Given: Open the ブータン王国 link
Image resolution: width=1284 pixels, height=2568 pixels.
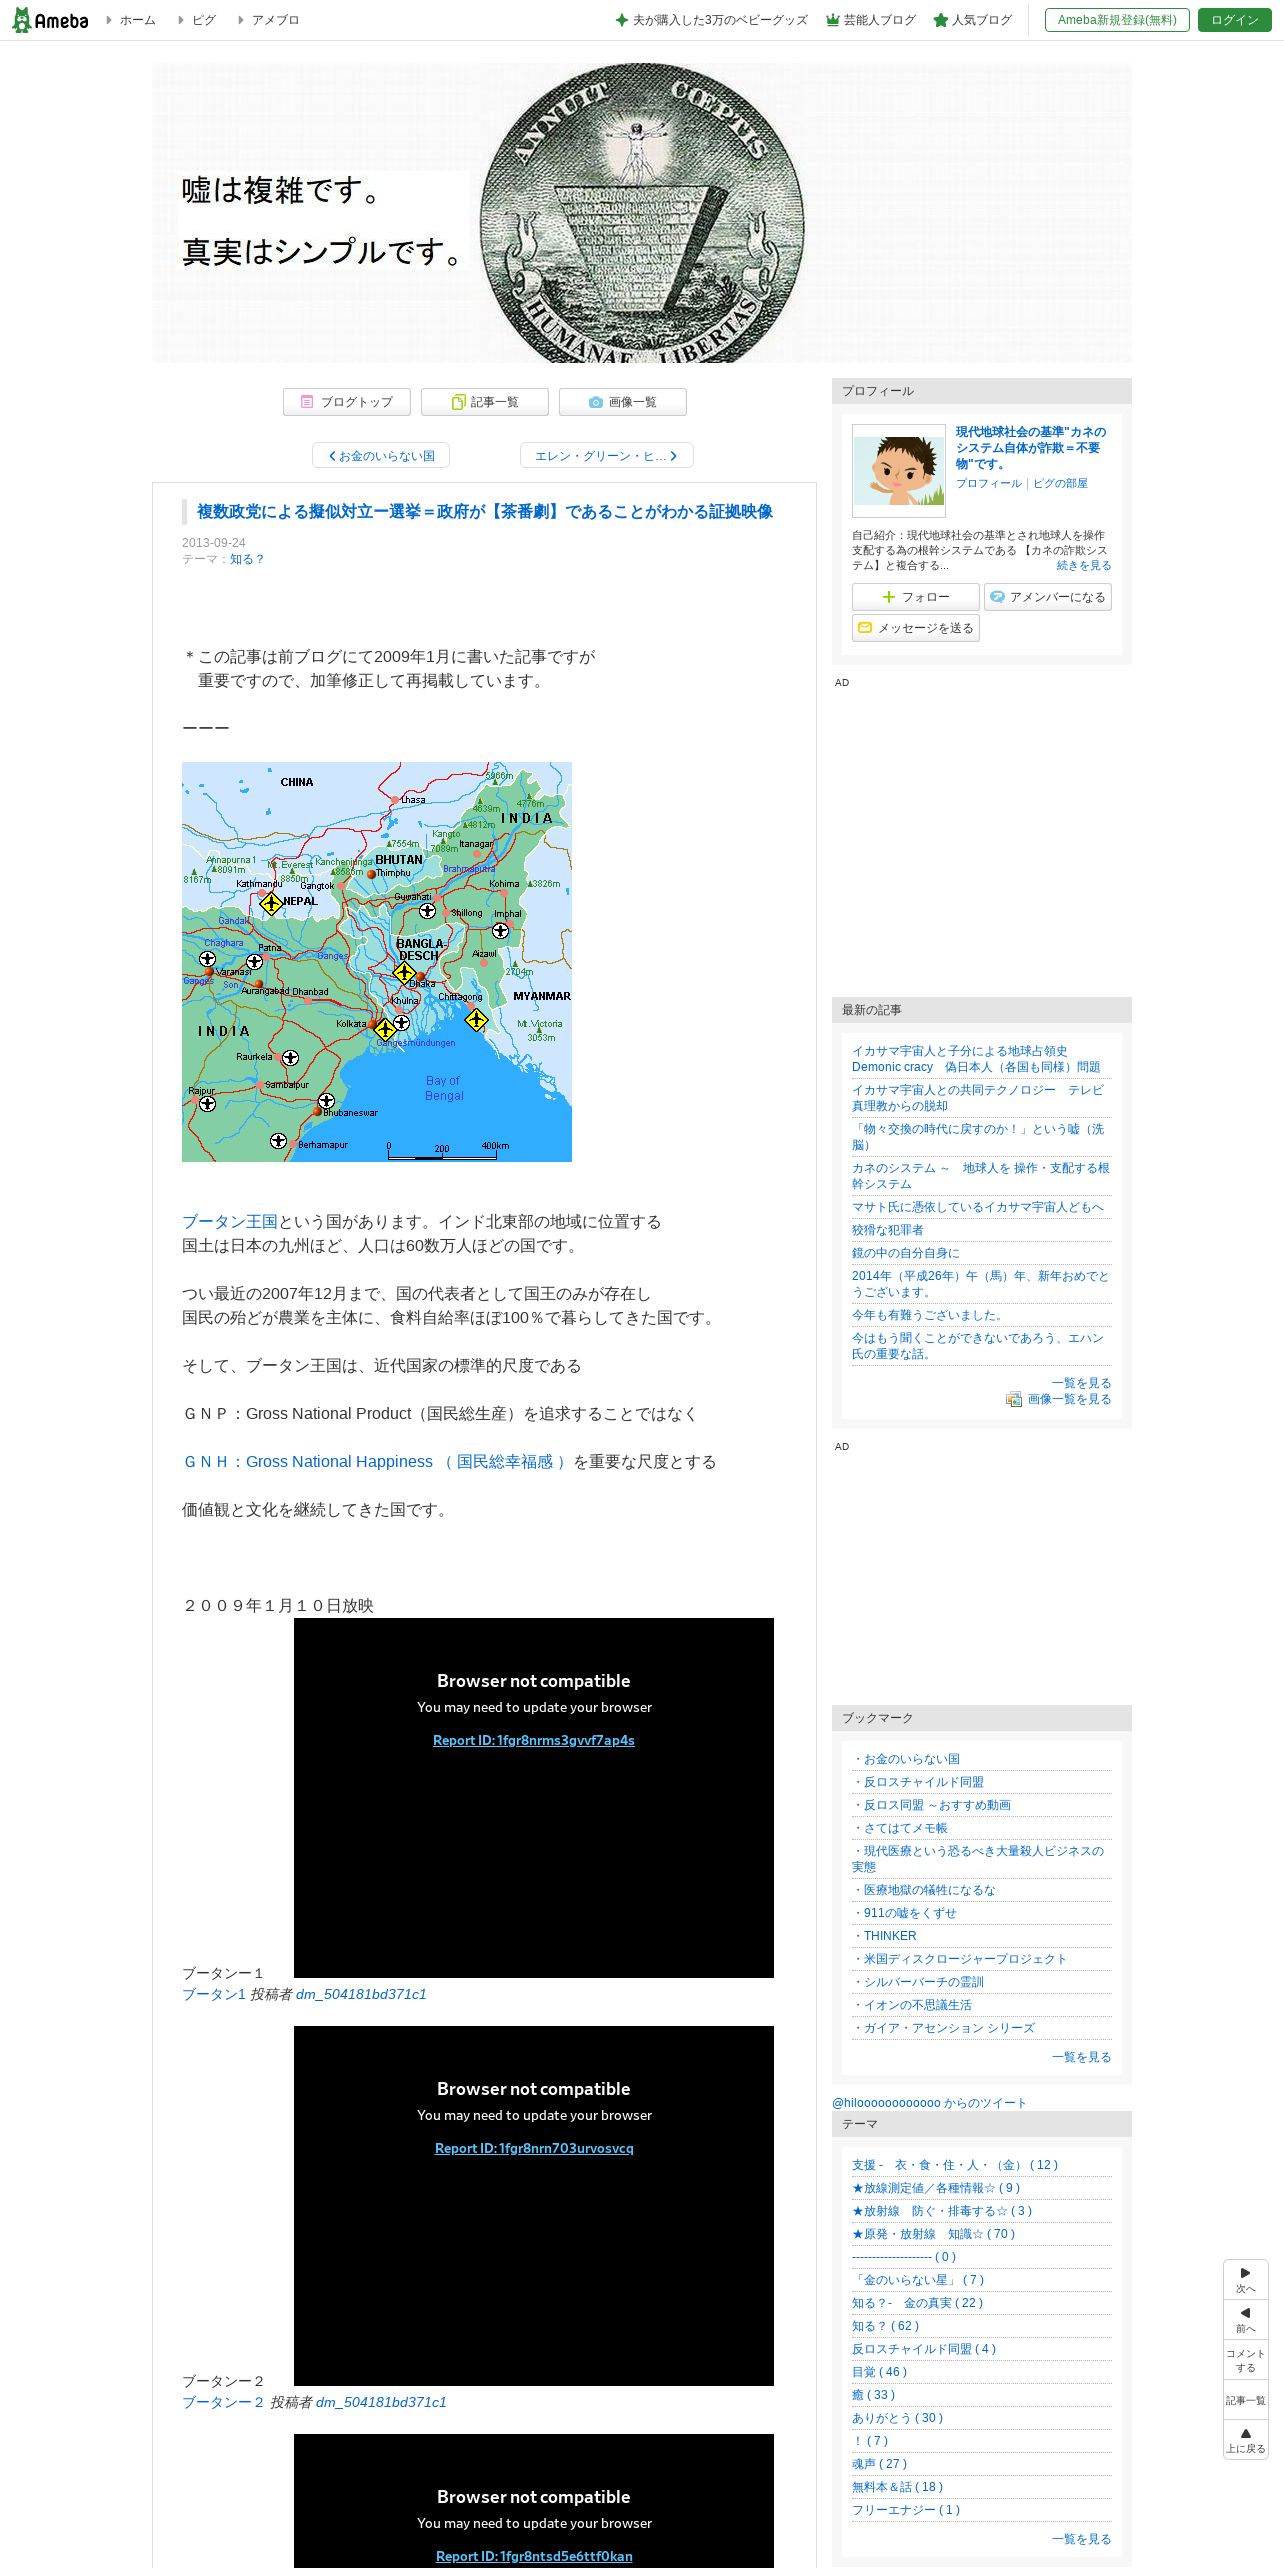Looking at the screenshot, I should 230,1222.
